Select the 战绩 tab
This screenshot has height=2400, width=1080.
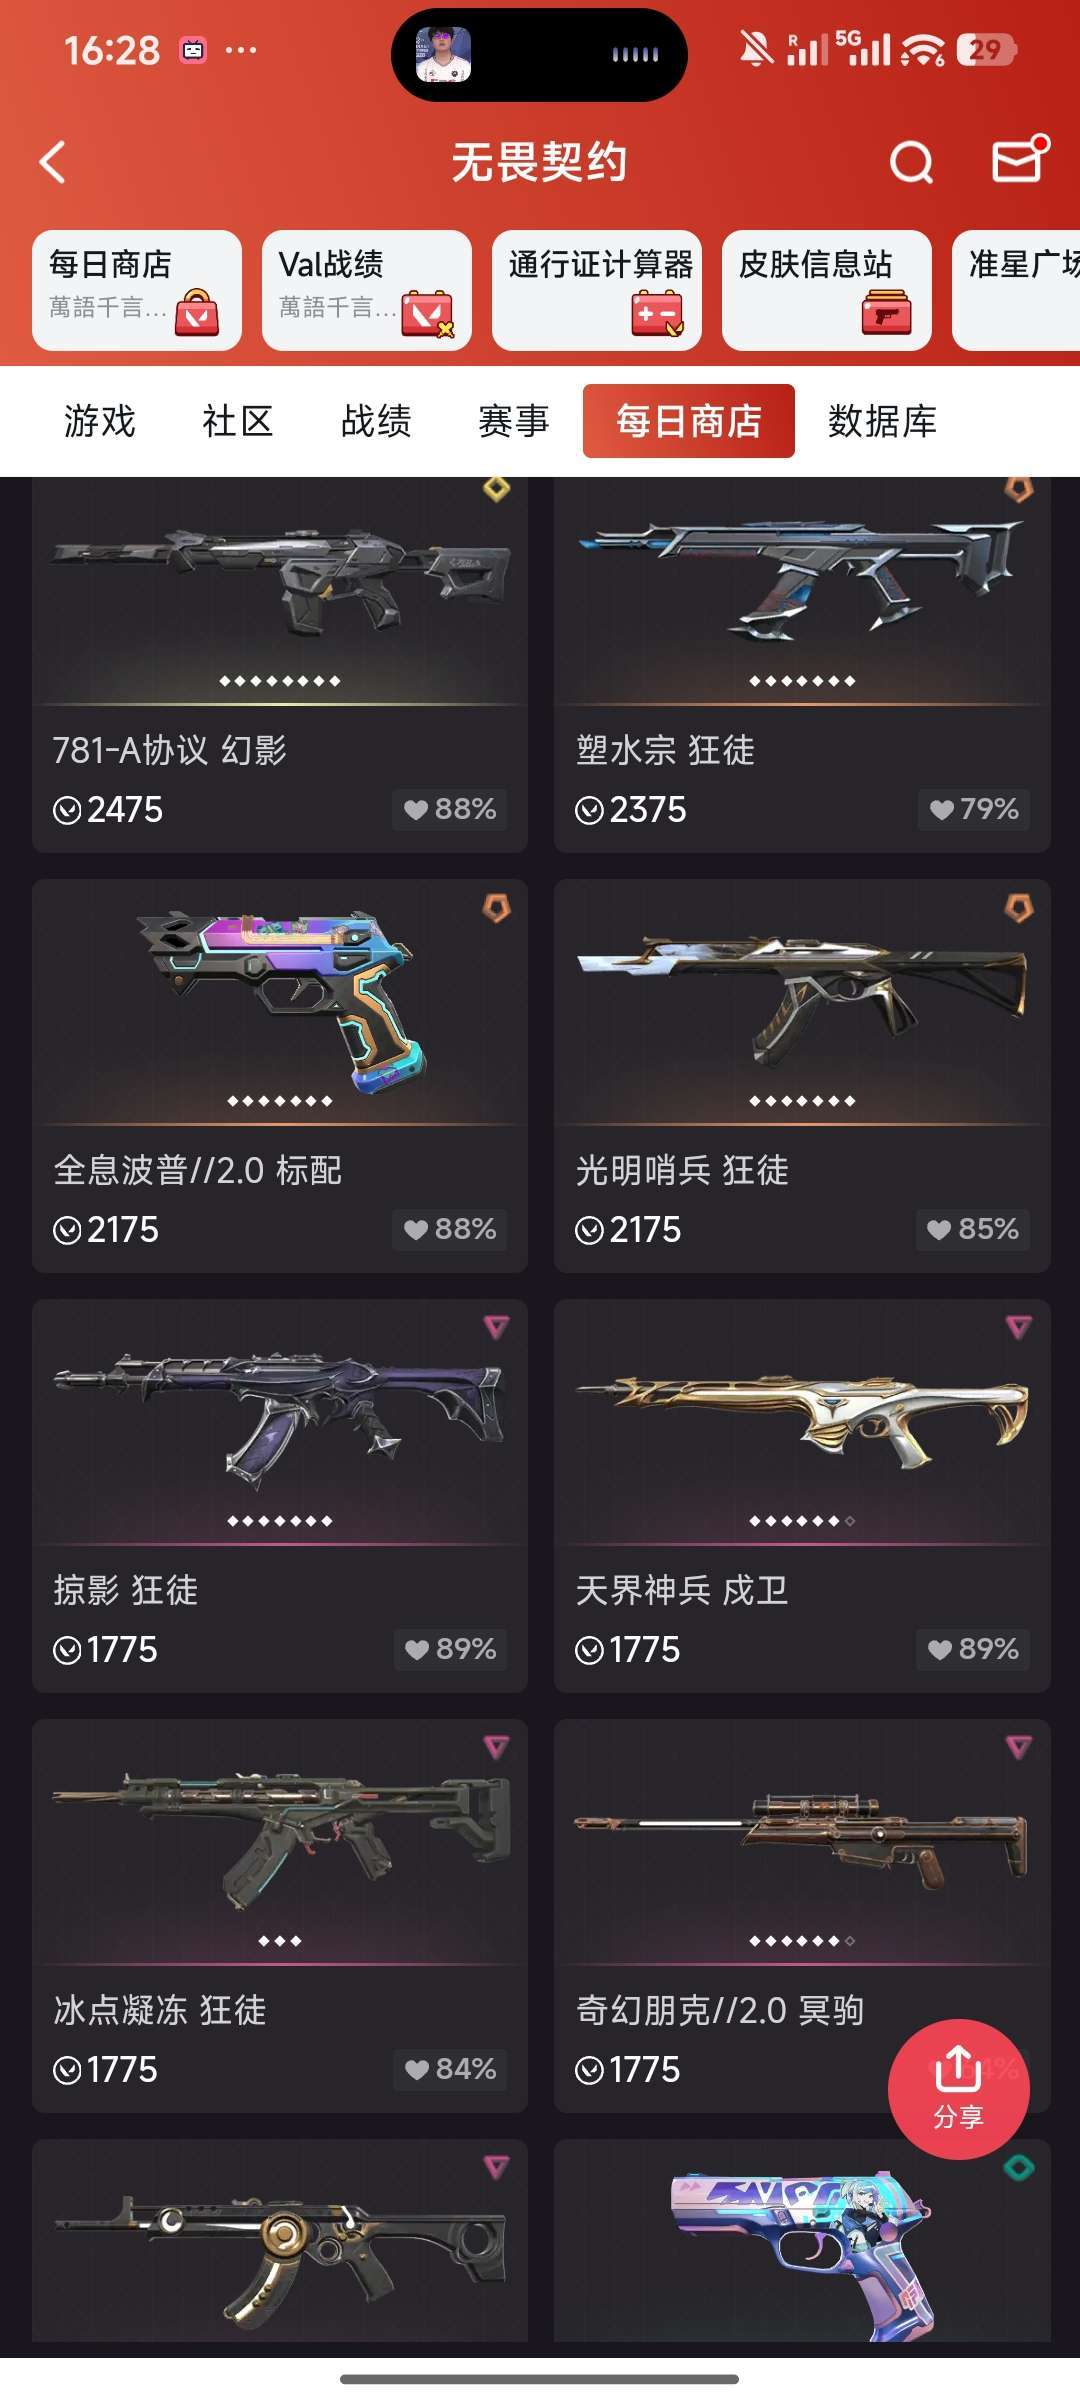click(x=375, y=421)
